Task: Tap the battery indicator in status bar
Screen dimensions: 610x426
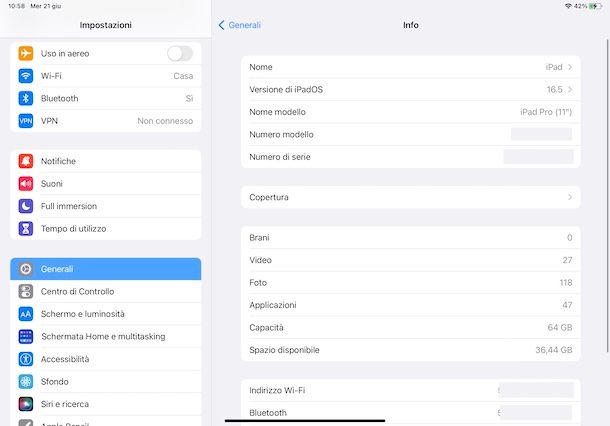Action: pos(596,6)
